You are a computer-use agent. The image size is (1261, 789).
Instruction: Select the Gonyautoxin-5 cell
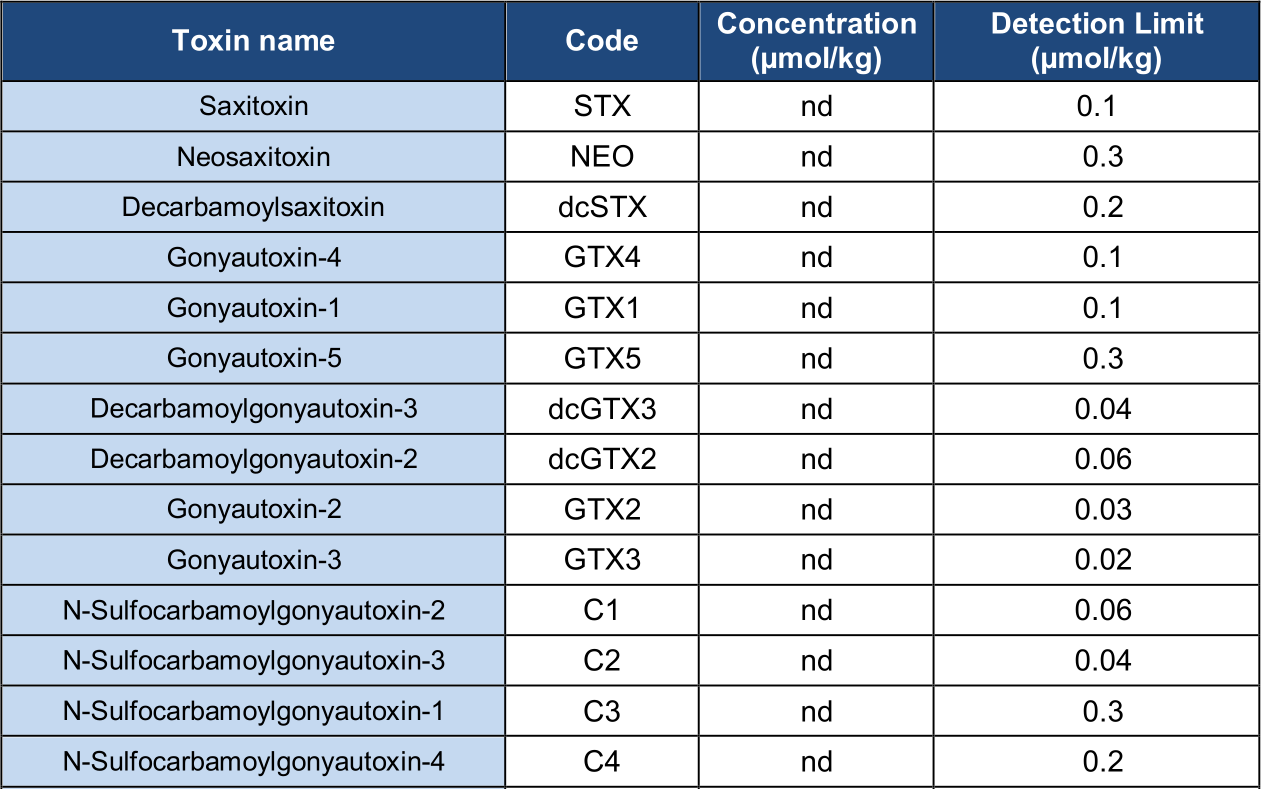coord(253,358)
